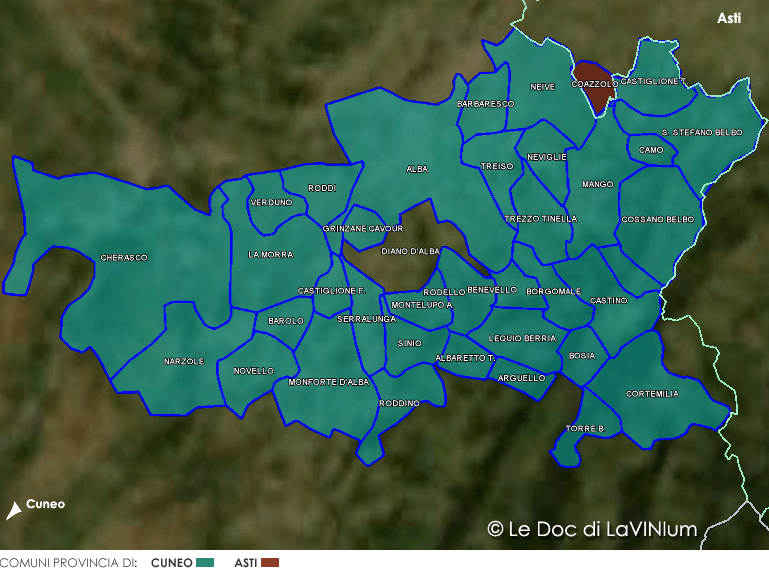769x575 pixels.
Task: Select Monforte d'Alba on the map
Action: tap(328, 382)
